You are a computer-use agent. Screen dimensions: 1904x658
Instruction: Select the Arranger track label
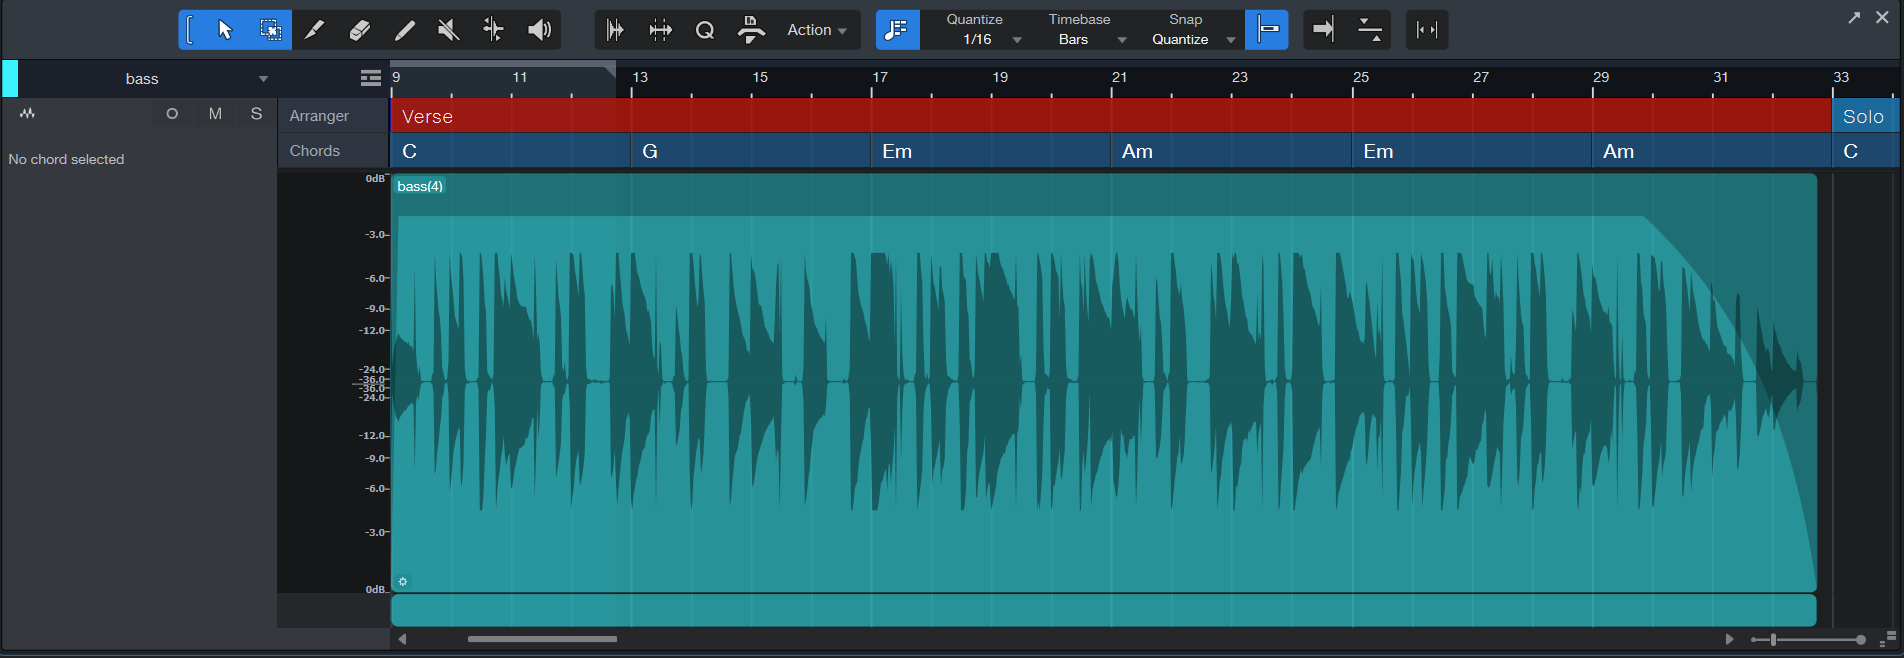click(x=319, y=116)
